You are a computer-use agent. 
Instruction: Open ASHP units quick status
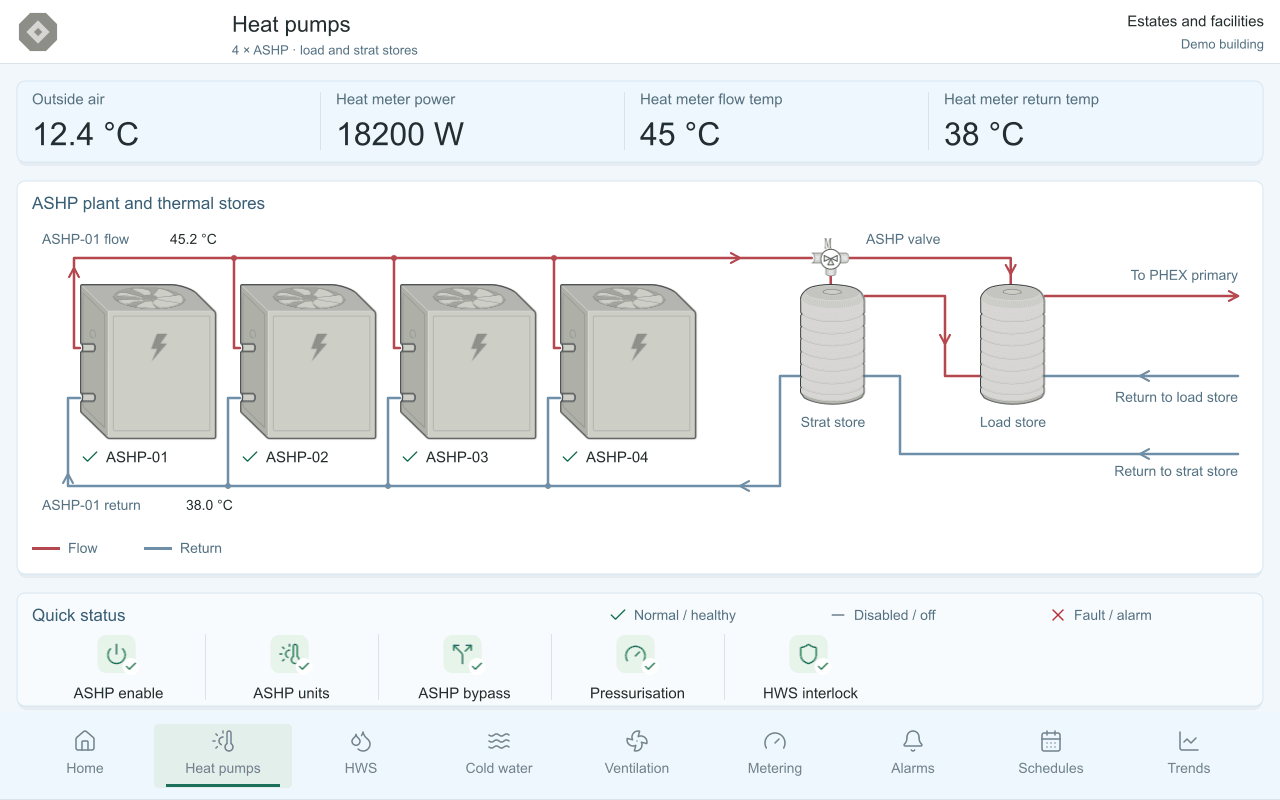pos(291,668)
